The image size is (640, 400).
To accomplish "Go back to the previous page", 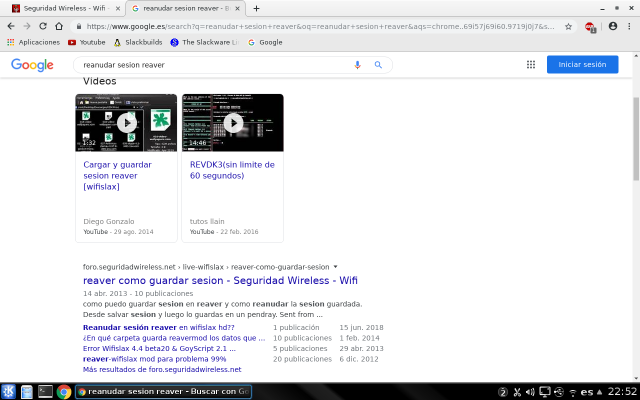I will tap(11, 26).
